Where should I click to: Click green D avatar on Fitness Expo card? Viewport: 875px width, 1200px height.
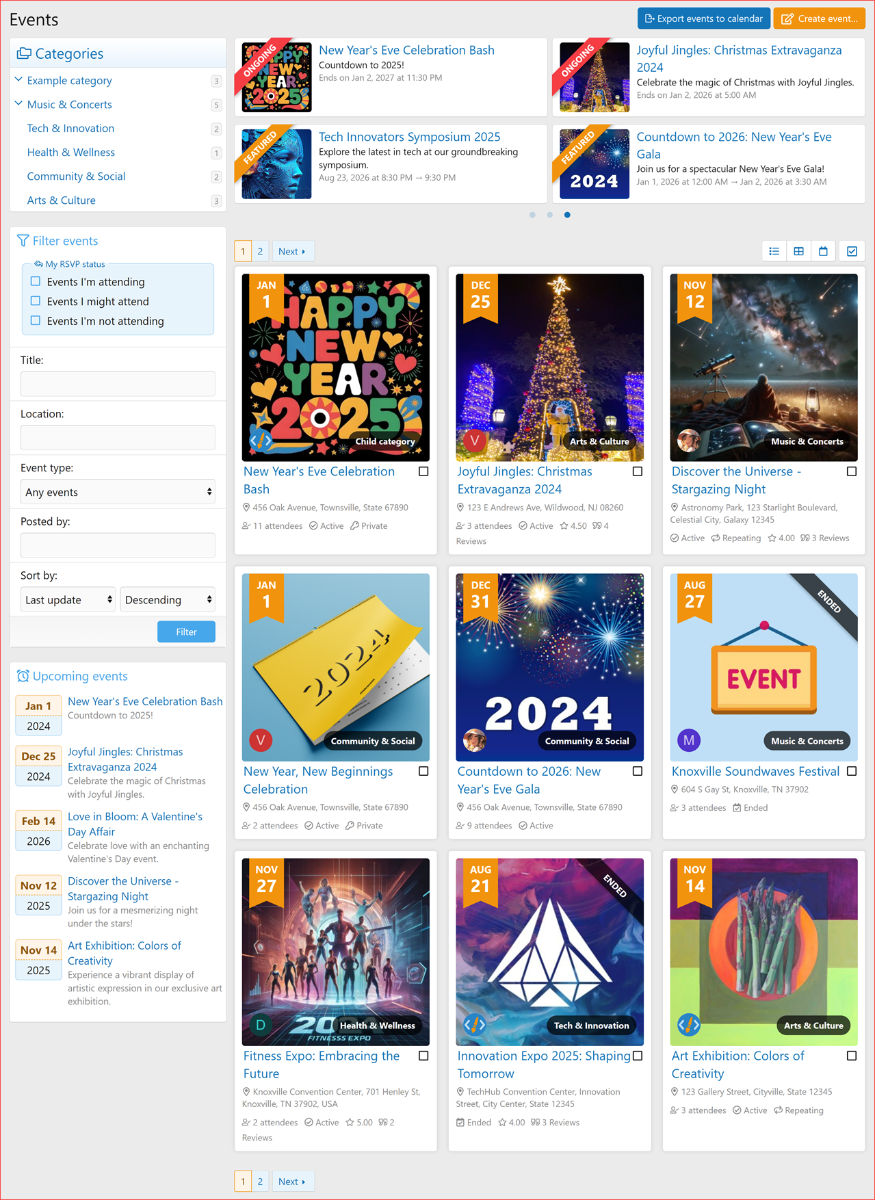click(260, 1025)
